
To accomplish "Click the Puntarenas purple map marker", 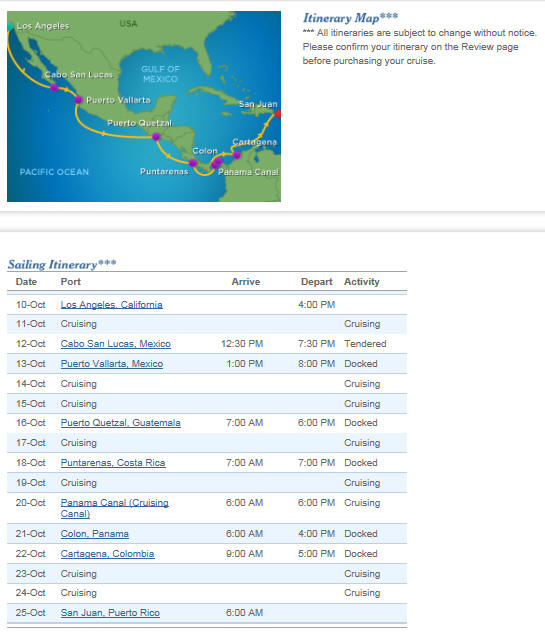I will [193, 163].
